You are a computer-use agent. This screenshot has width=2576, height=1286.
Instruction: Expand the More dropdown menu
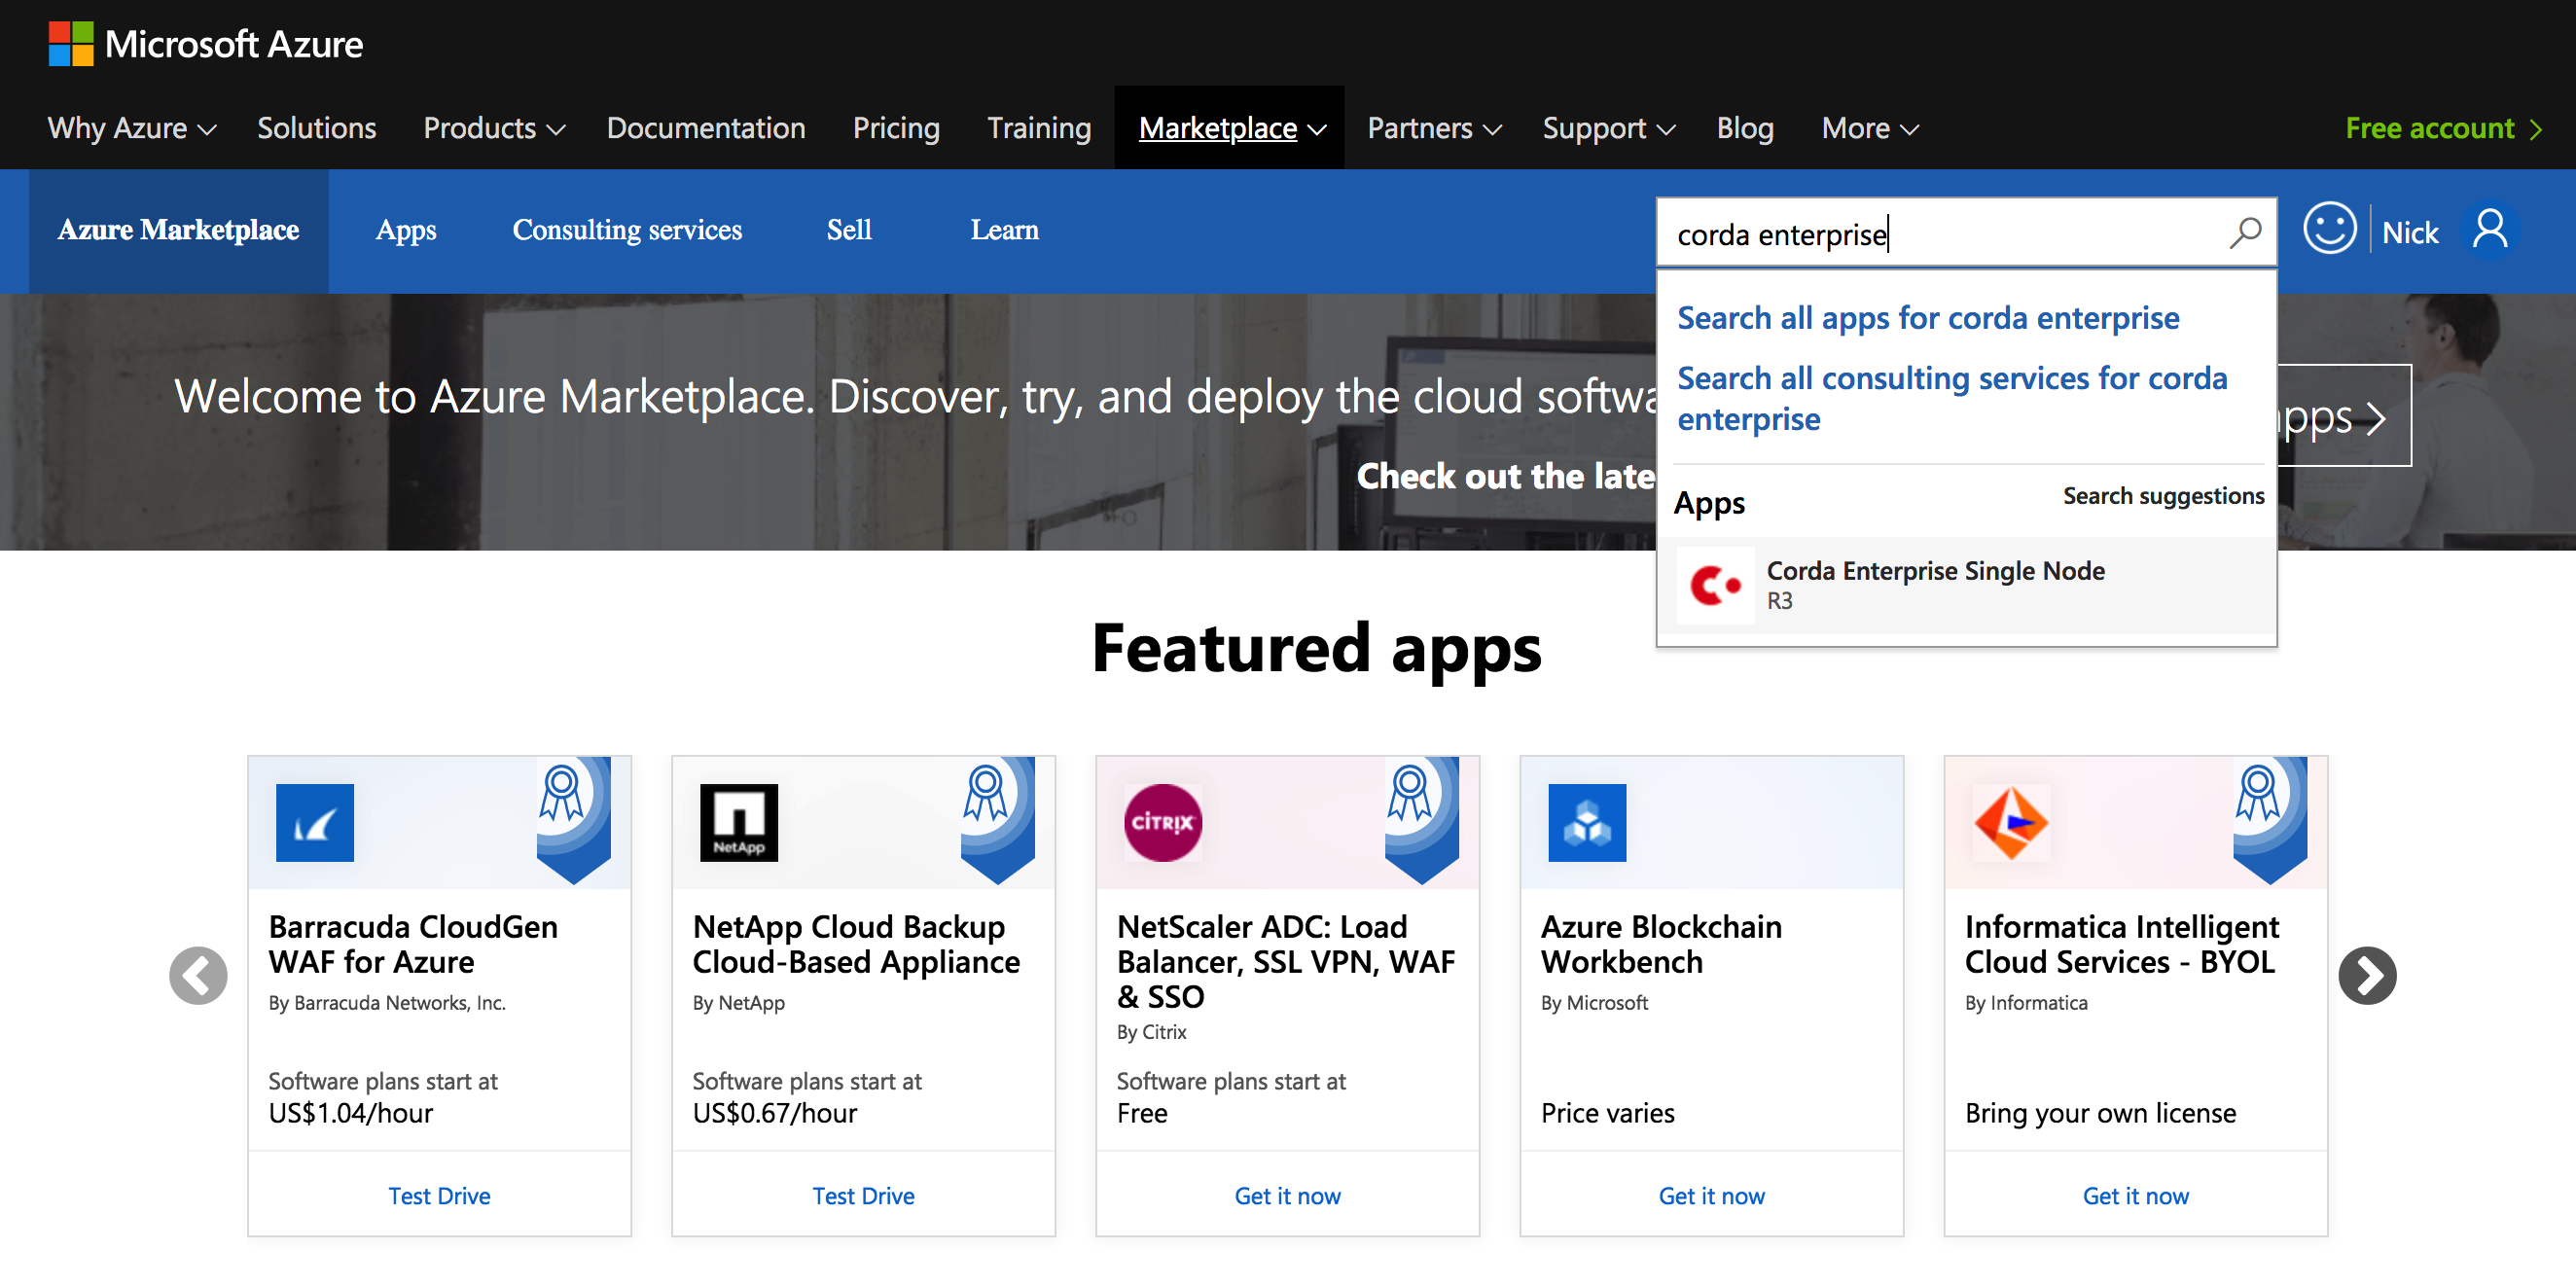point(1869,128)
